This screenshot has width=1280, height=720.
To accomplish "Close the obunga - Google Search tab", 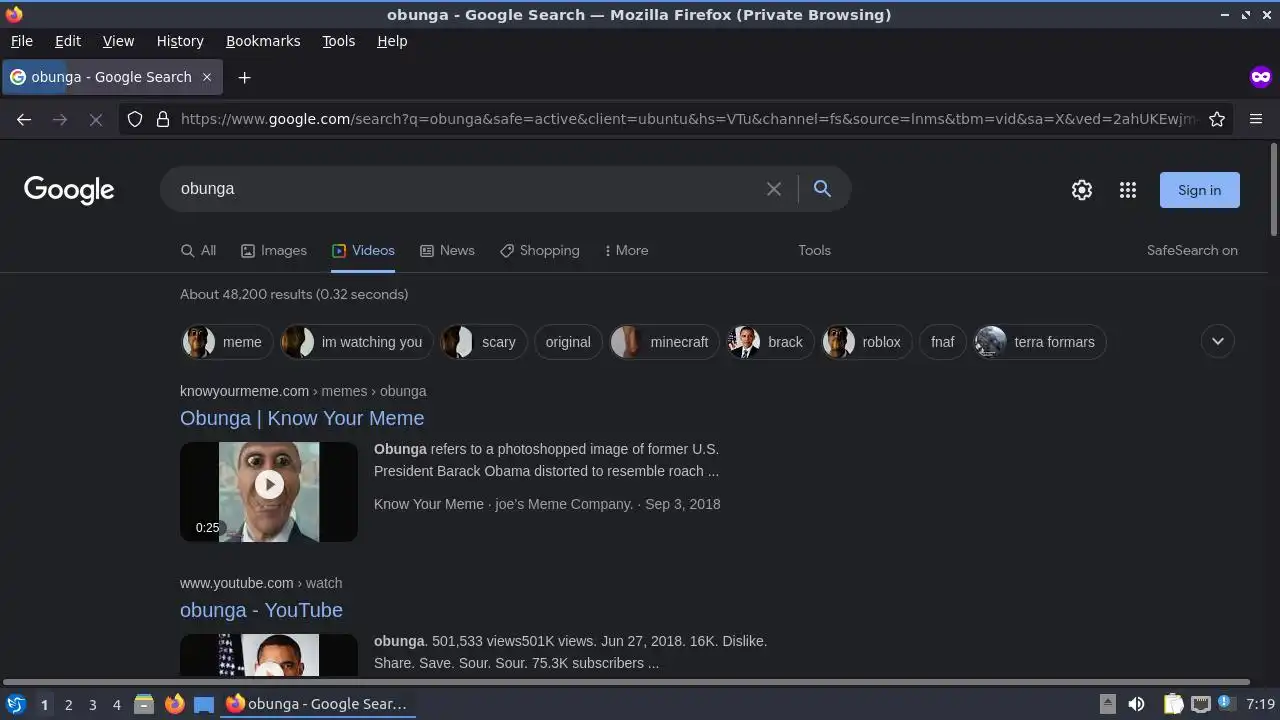I will tap(207, 77).
